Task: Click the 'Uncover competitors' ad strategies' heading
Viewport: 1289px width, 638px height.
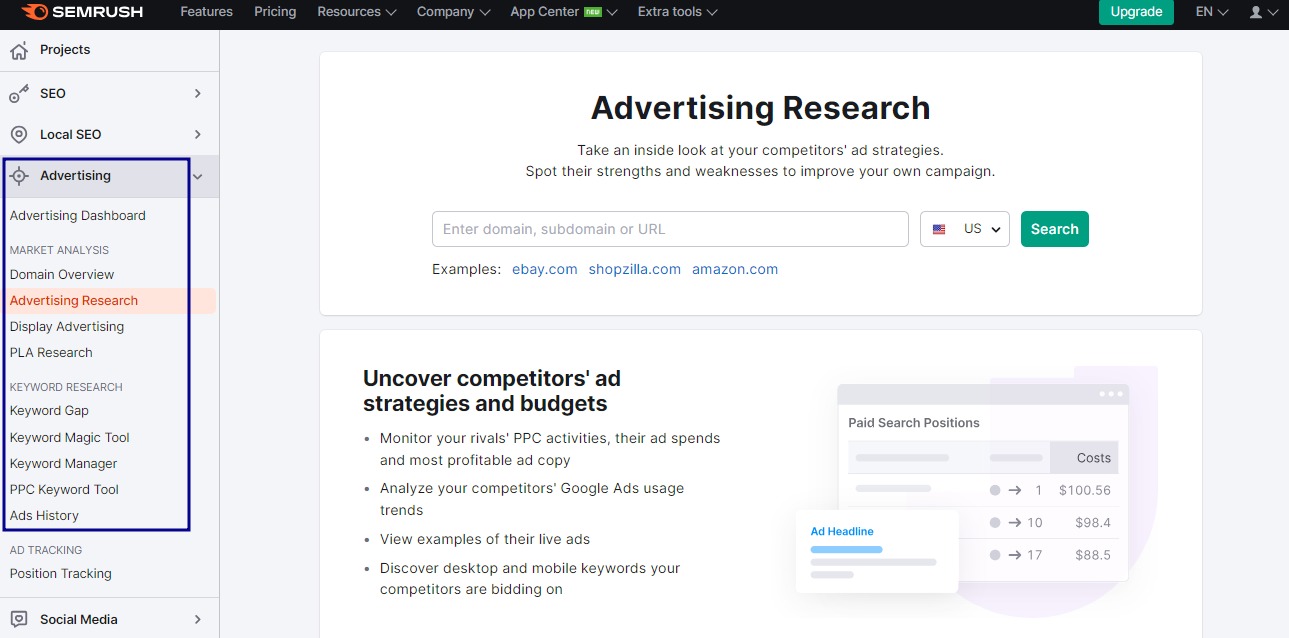Action: (492, 391)
